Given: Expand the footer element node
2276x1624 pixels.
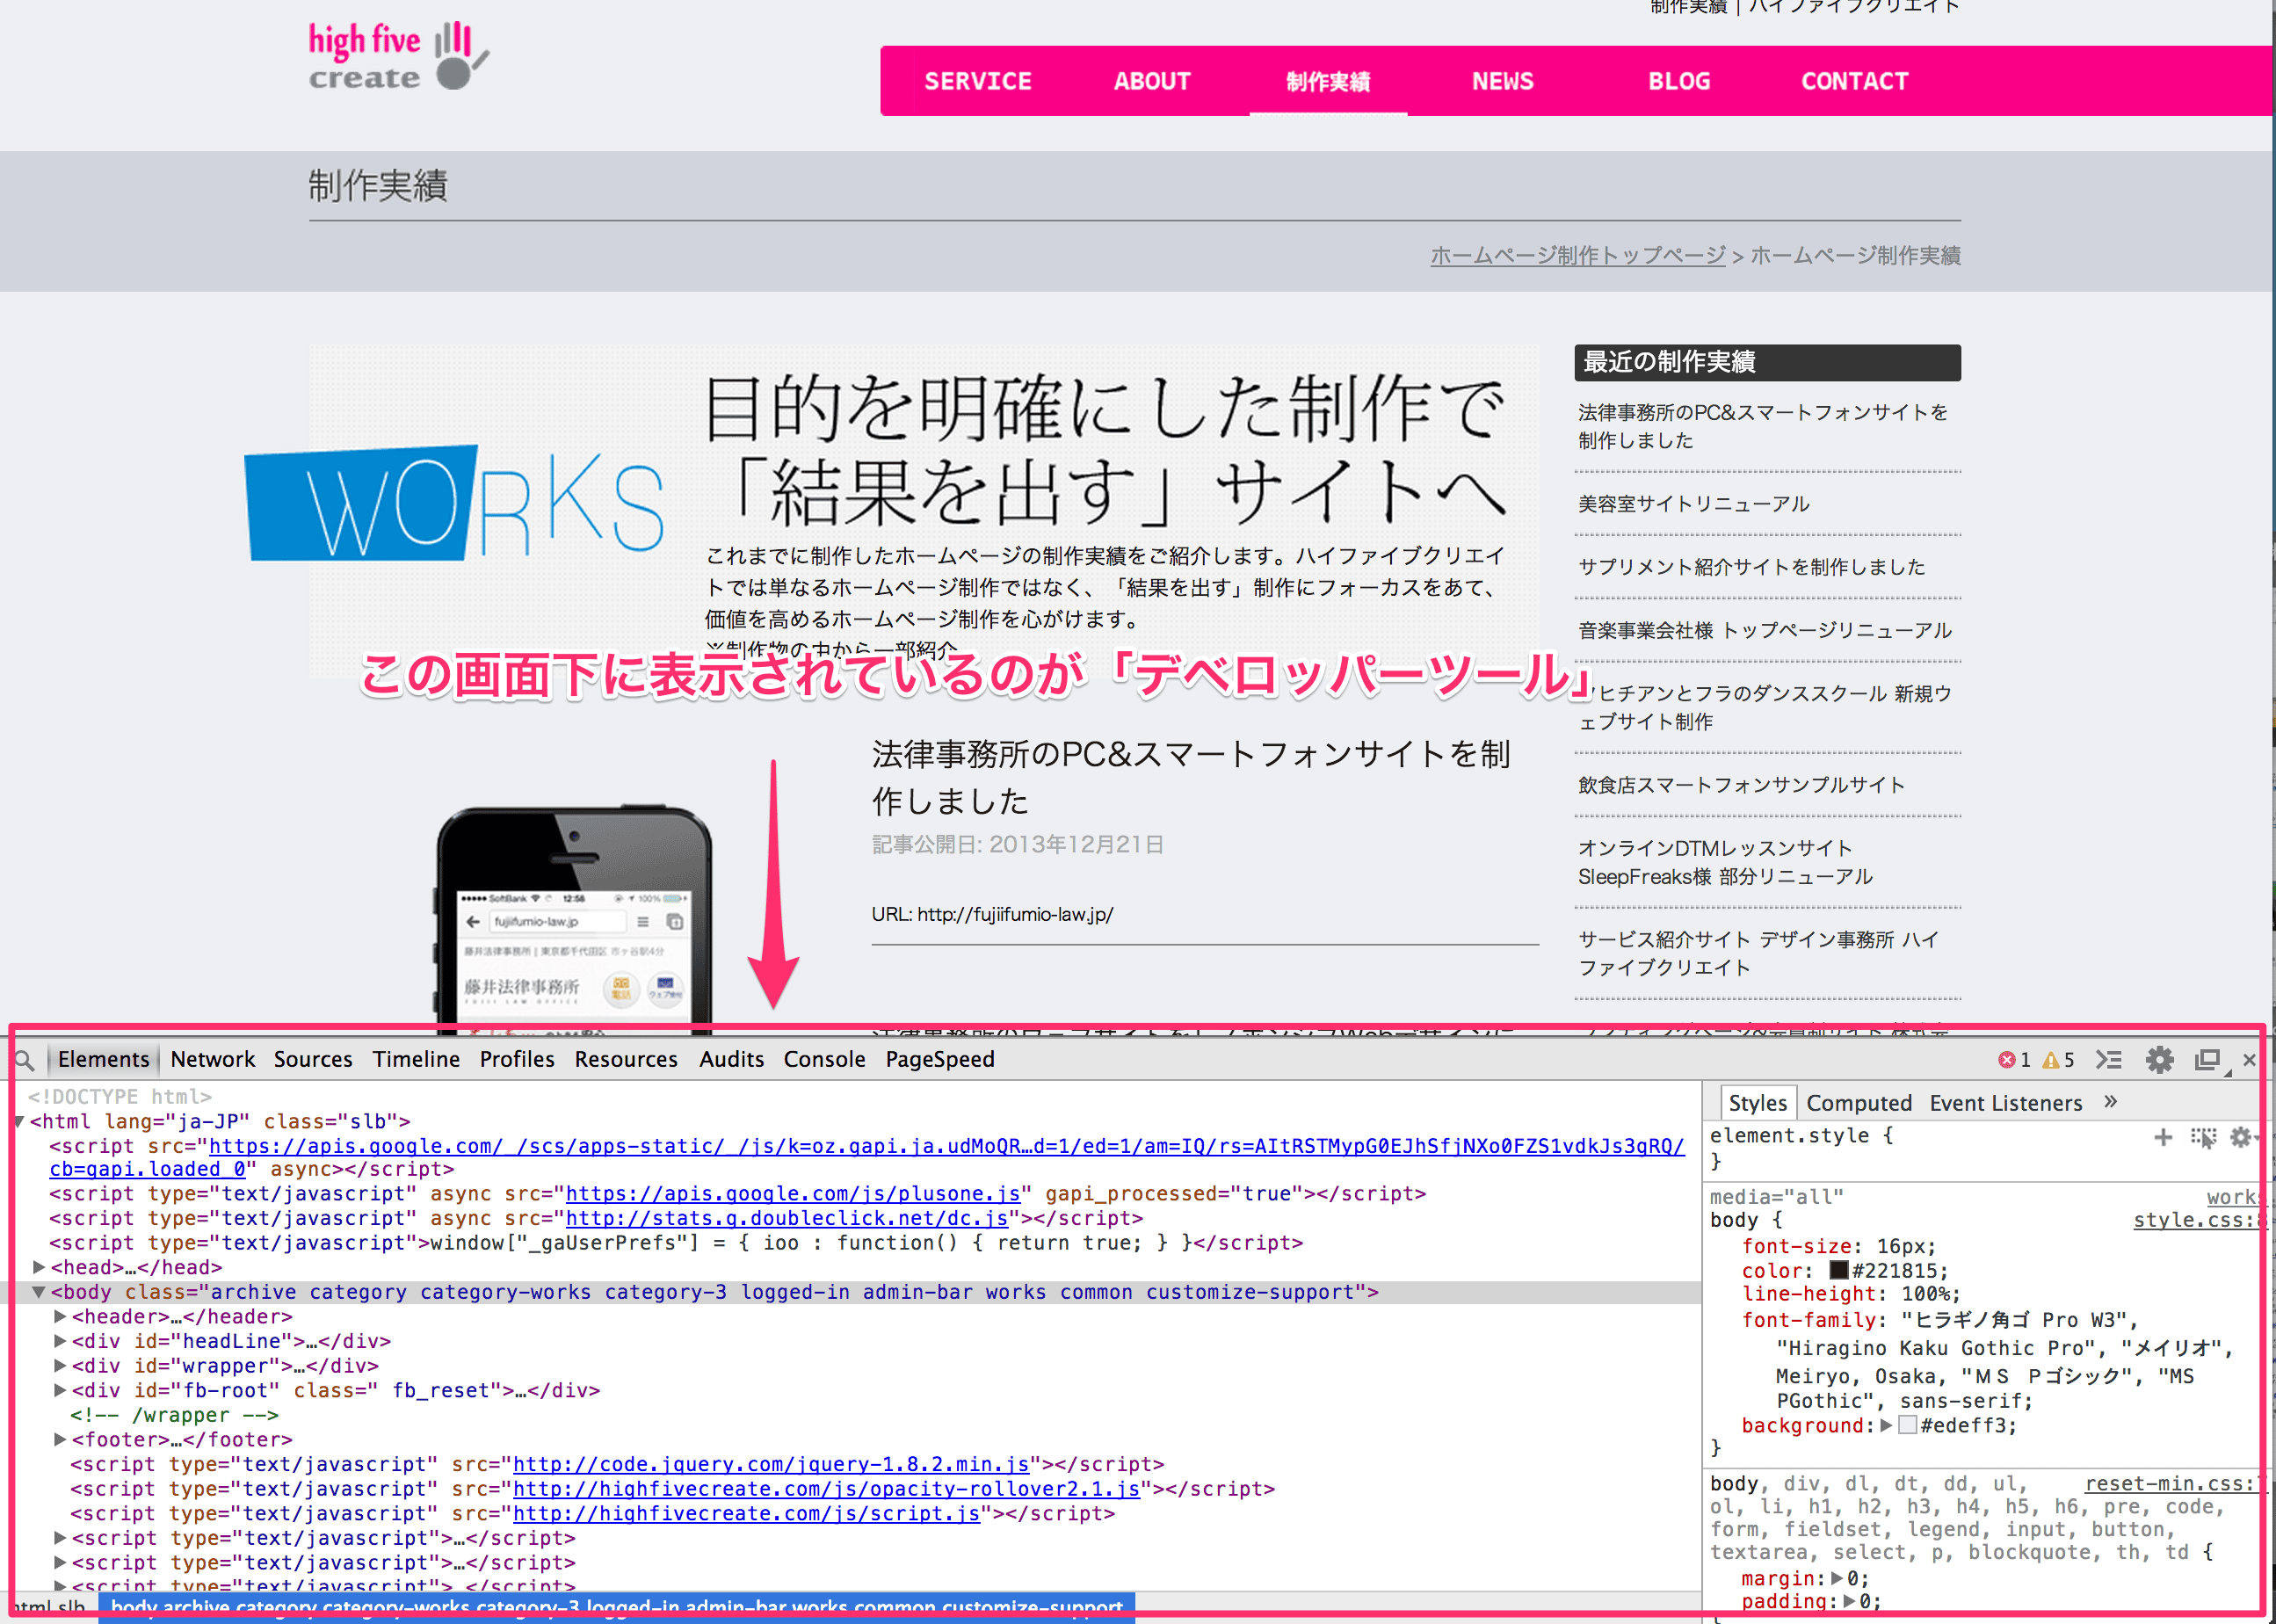Looking at the screenshot, I should point(60,1440).
